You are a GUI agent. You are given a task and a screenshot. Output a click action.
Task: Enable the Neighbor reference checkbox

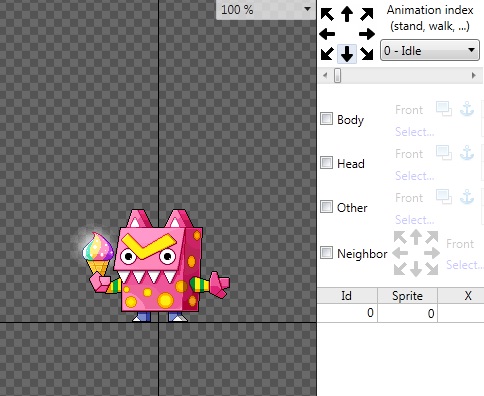(326, 253)
